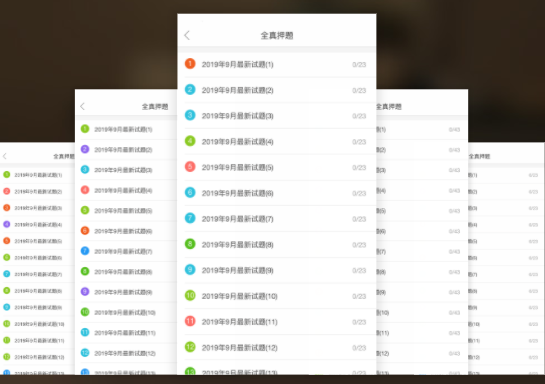Click orange number 1 icon on center screen
The image size is (545, 384).
pos(190,64)
